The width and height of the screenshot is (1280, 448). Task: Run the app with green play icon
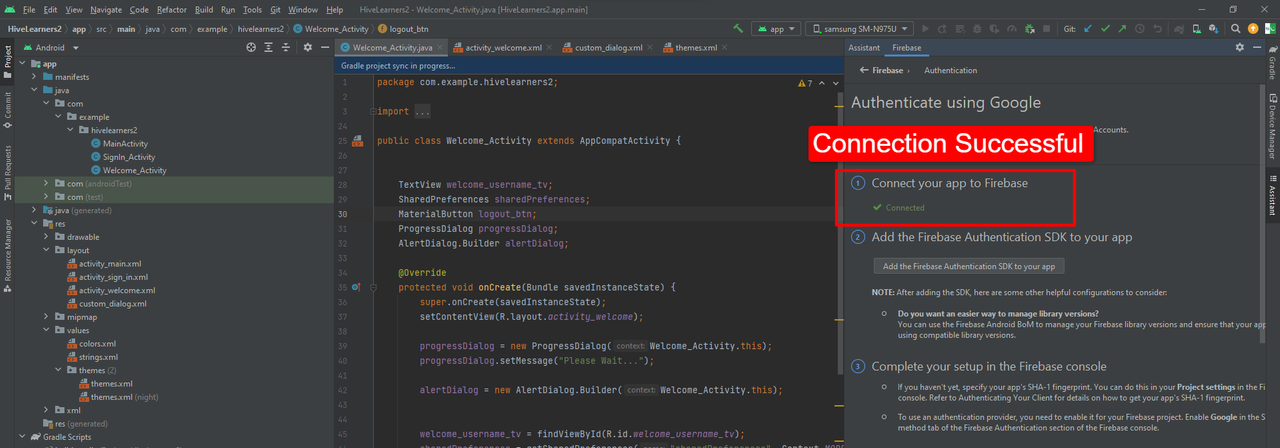pyautogui.click(x=926, y=29)
